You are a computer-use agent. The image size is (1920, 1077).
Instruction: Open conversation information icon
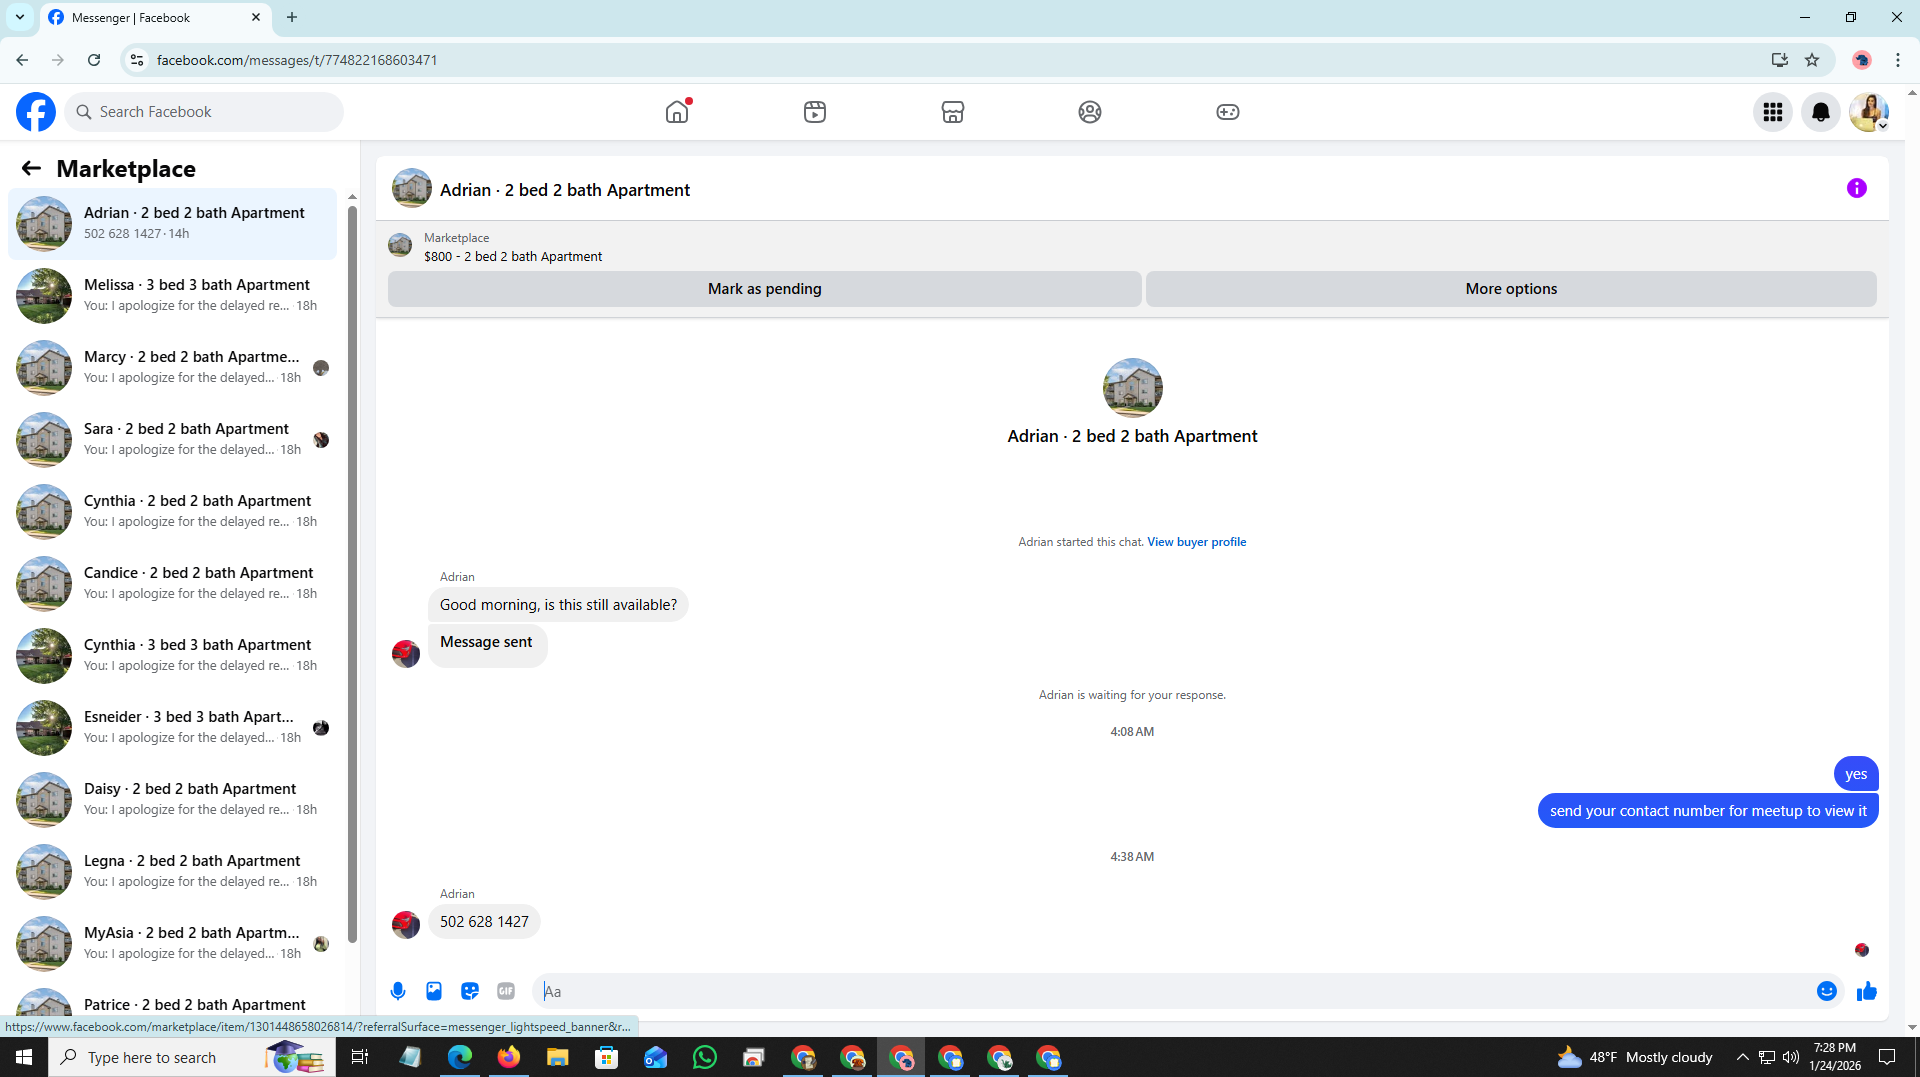[x=1857, y=188]
